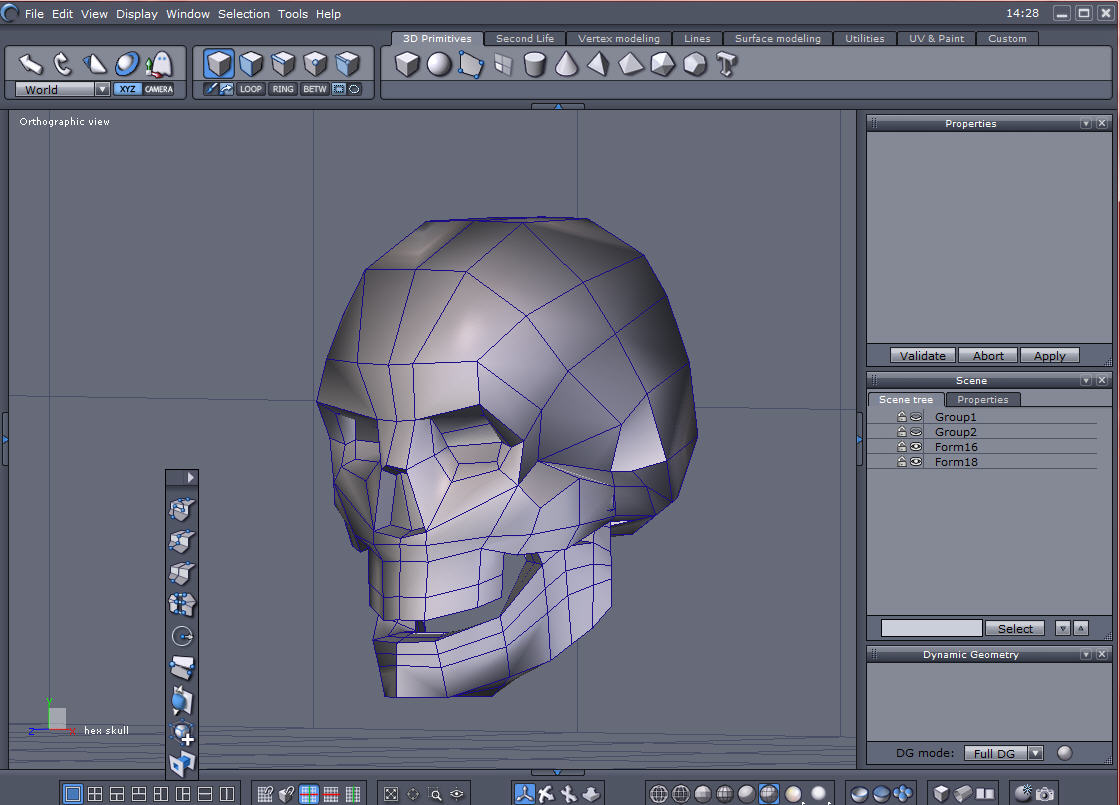Click the fit-all view icon
Viewport: 1120px width, 805px height.
[x=391, y=794]
